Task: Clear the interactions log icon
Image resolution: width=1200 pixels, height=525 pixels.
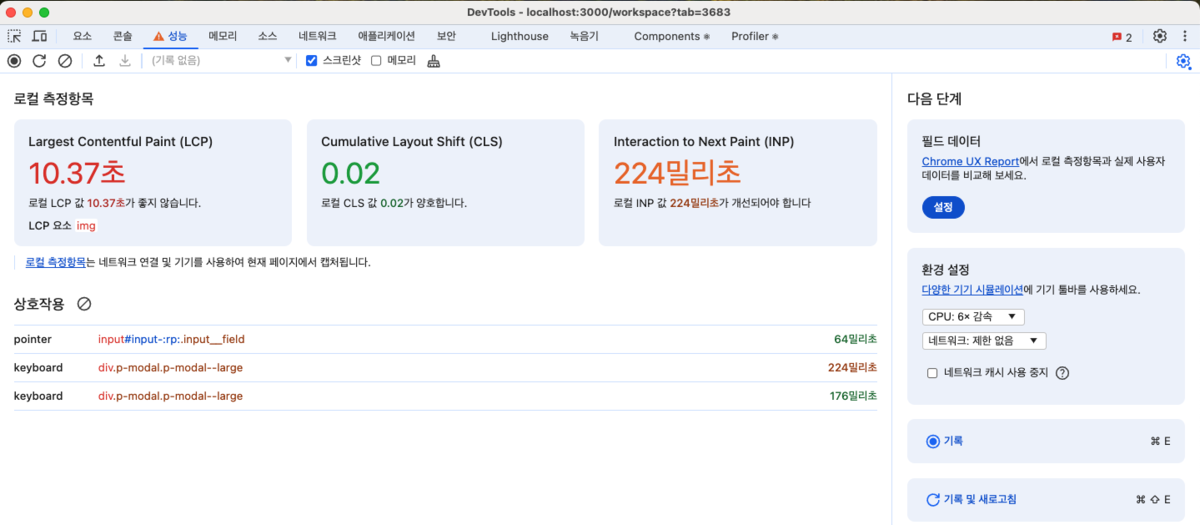Action: (x=85, y=303)
